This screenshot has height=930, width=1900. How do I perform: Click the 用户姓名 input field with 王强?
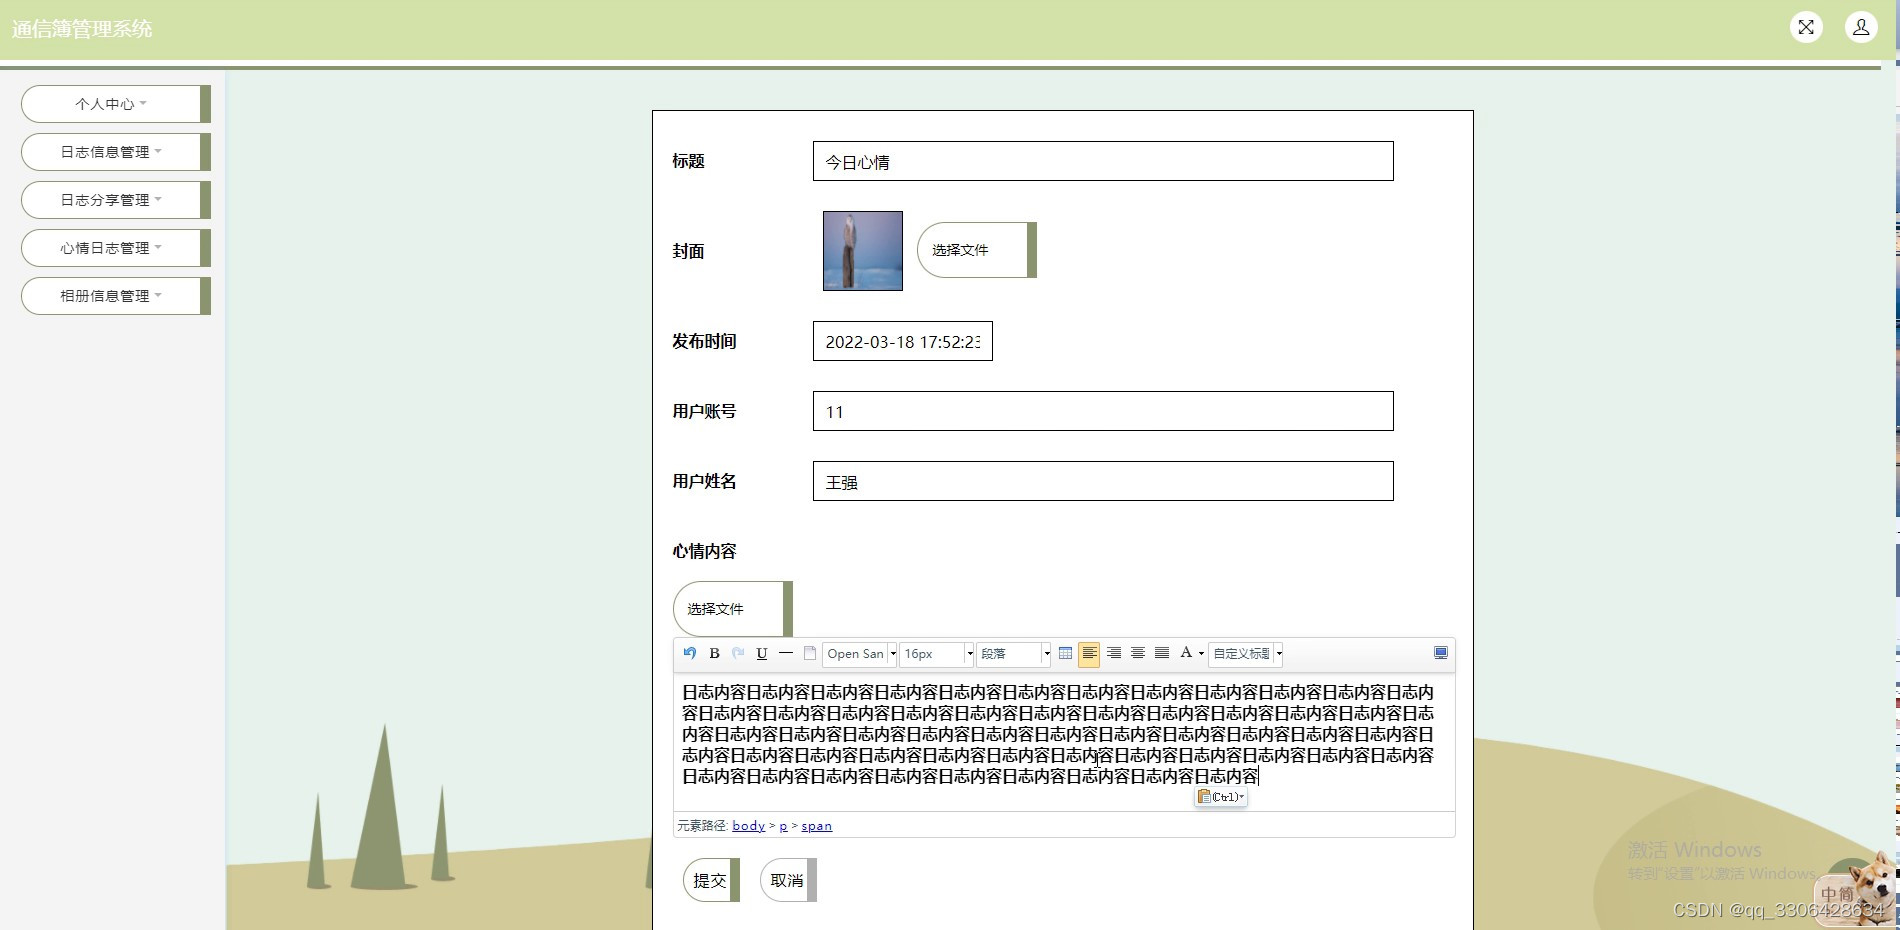click(x=1103, y=481)
